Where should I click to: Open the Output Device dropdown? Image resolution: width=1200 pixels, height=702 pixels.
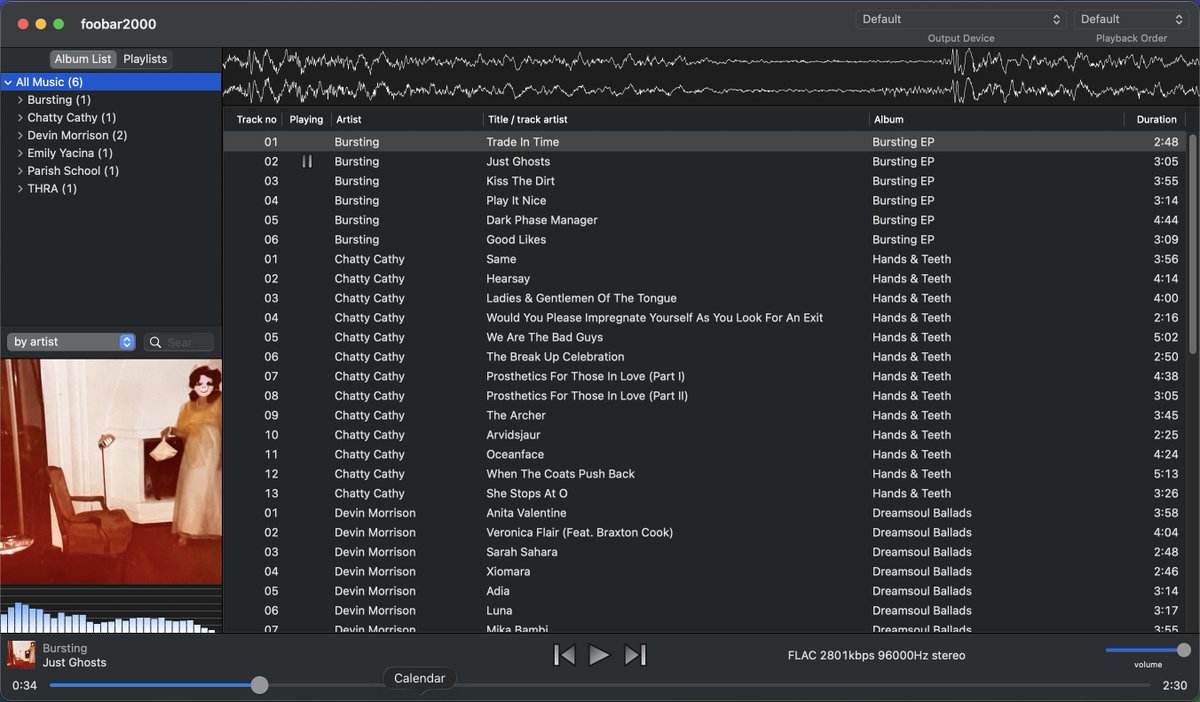(x=961, y=19)
